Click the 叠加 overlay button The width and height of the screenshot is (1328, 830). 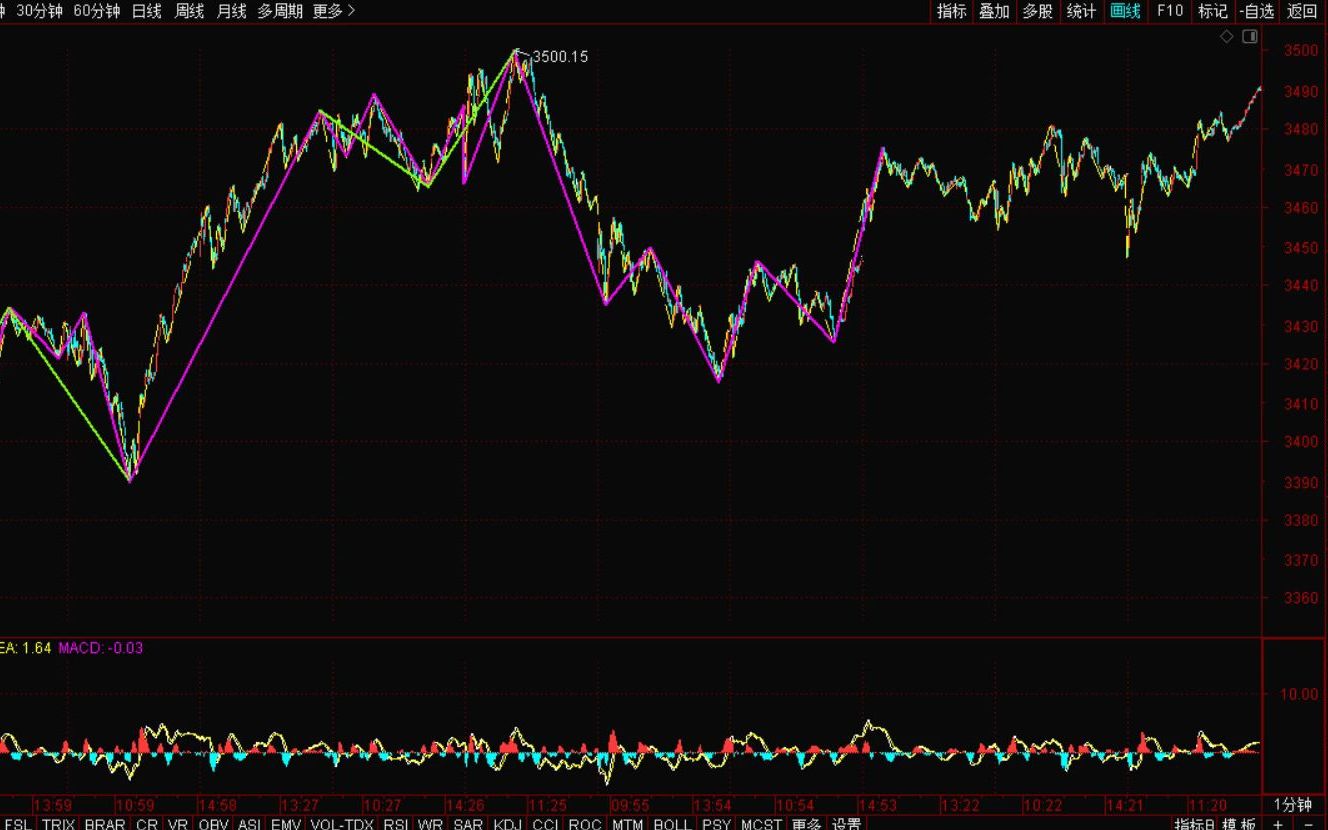pos(994,11)
